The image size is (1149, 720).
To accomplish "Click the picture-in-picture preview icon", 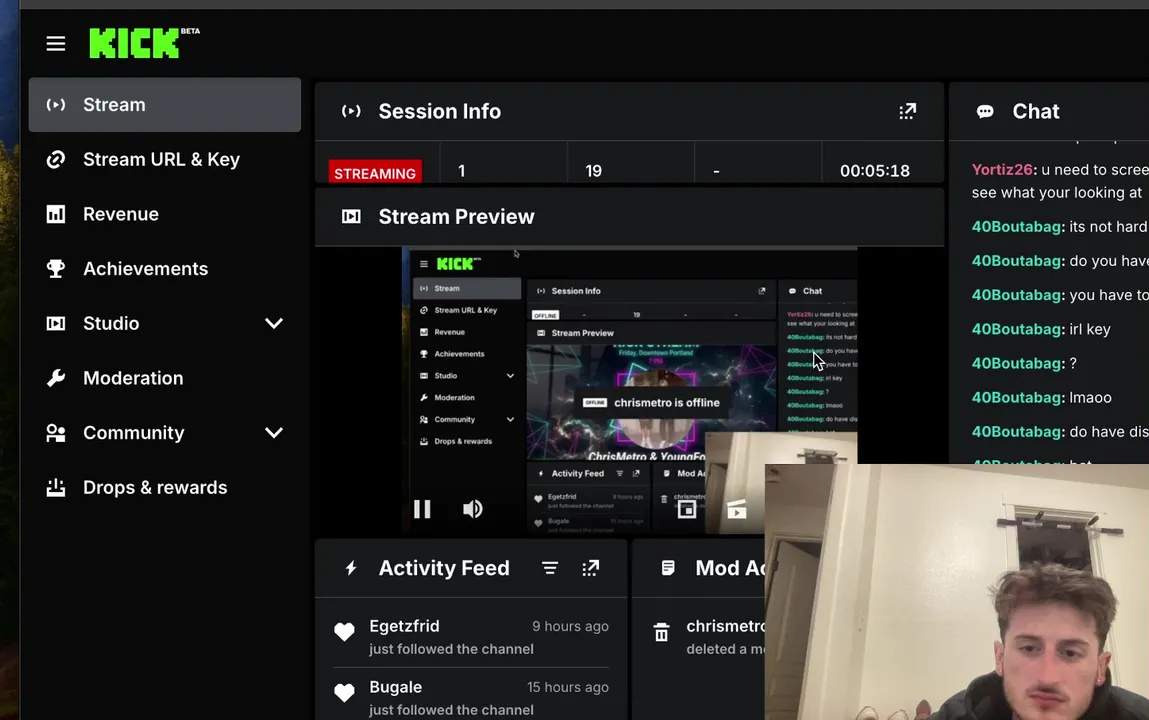I will 687,509.
